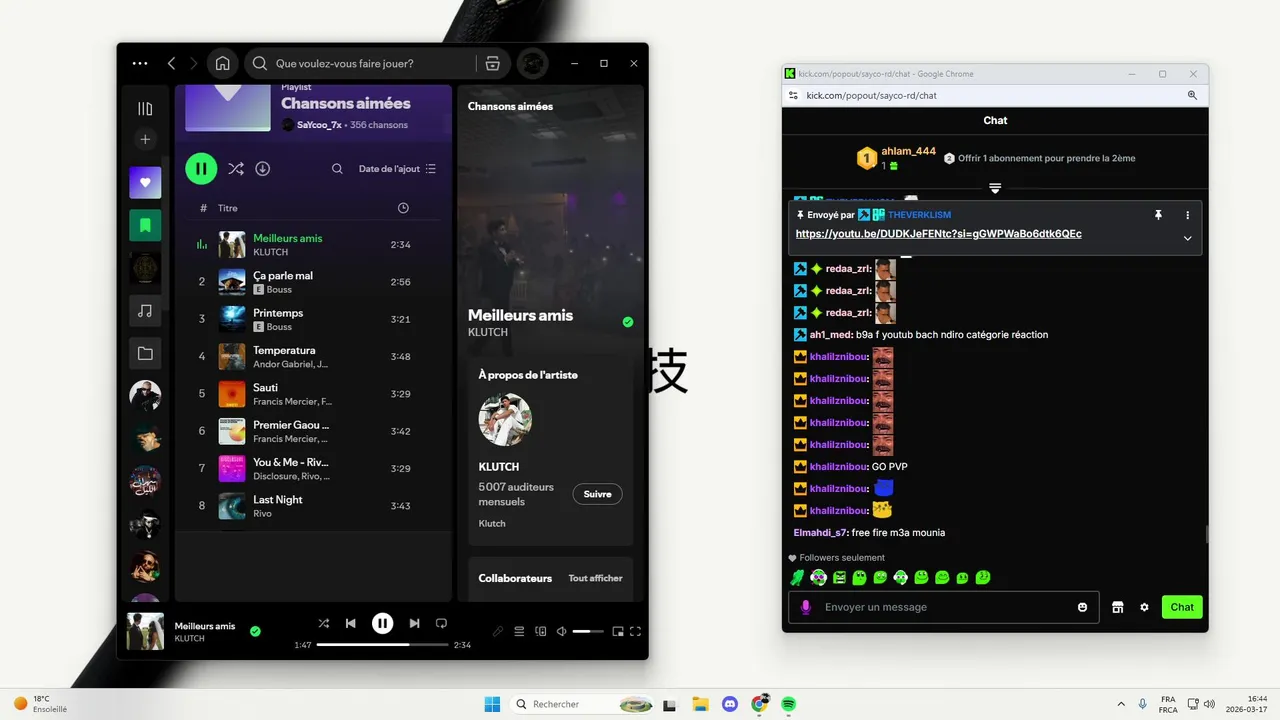Open the playback queue icon

click(x=519, y=631)
